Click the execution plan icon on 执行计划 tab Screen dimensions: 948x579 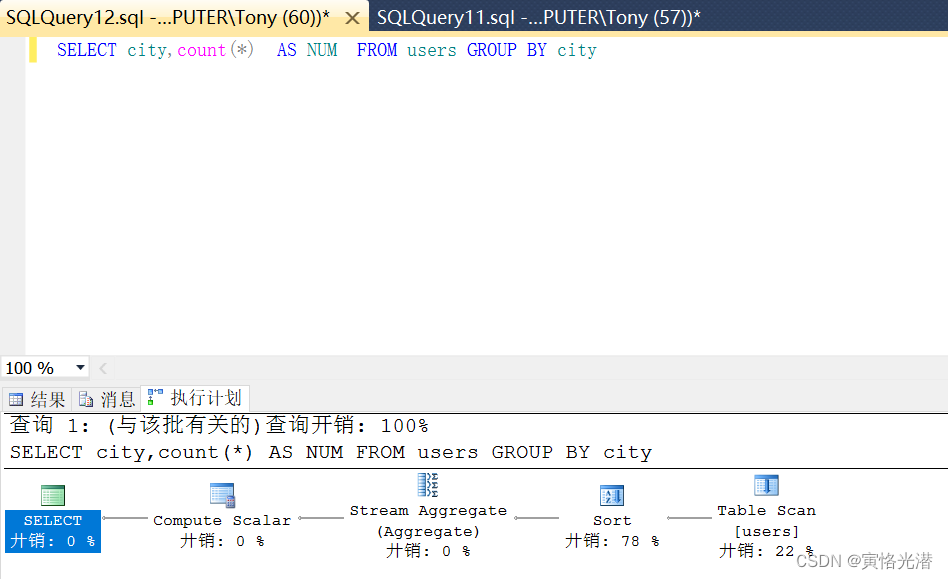click(x=155, y=398)
